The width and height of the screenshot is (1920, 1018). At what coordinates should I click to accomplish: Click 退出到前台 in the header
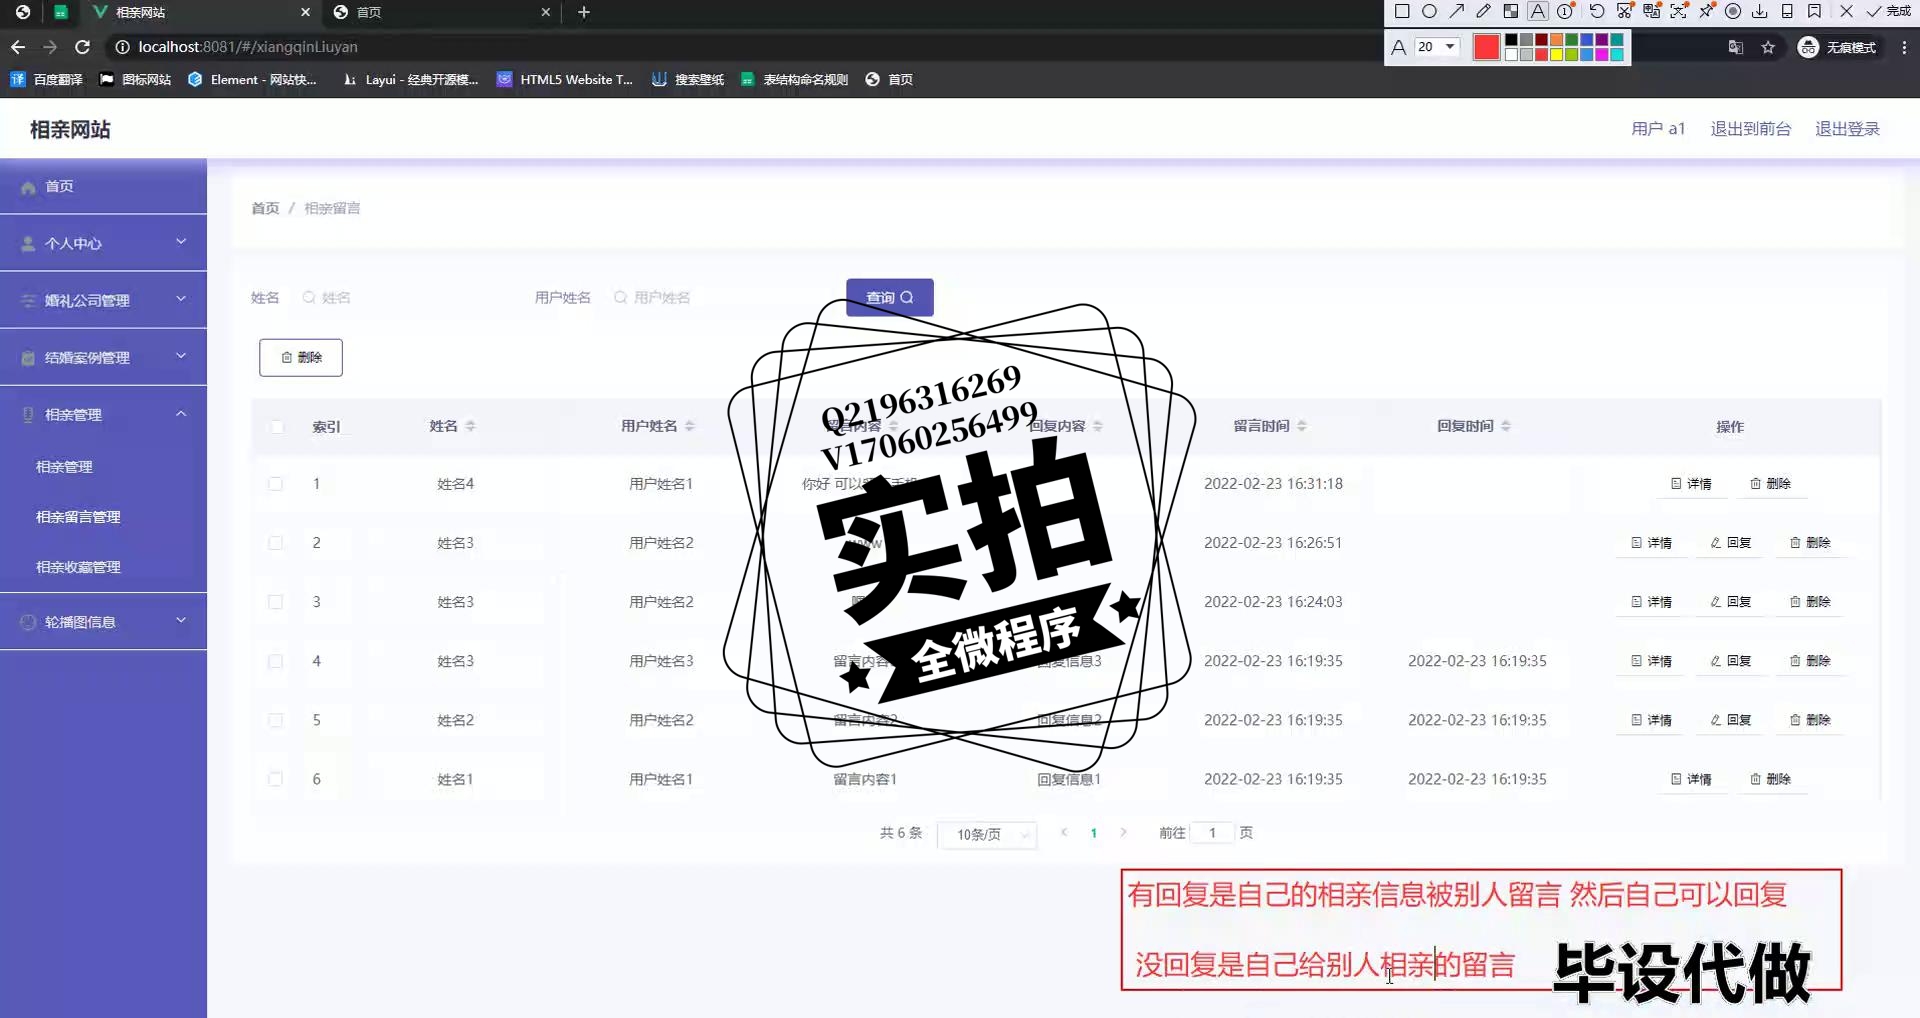pyautogui.click(x=1750, y=129)
